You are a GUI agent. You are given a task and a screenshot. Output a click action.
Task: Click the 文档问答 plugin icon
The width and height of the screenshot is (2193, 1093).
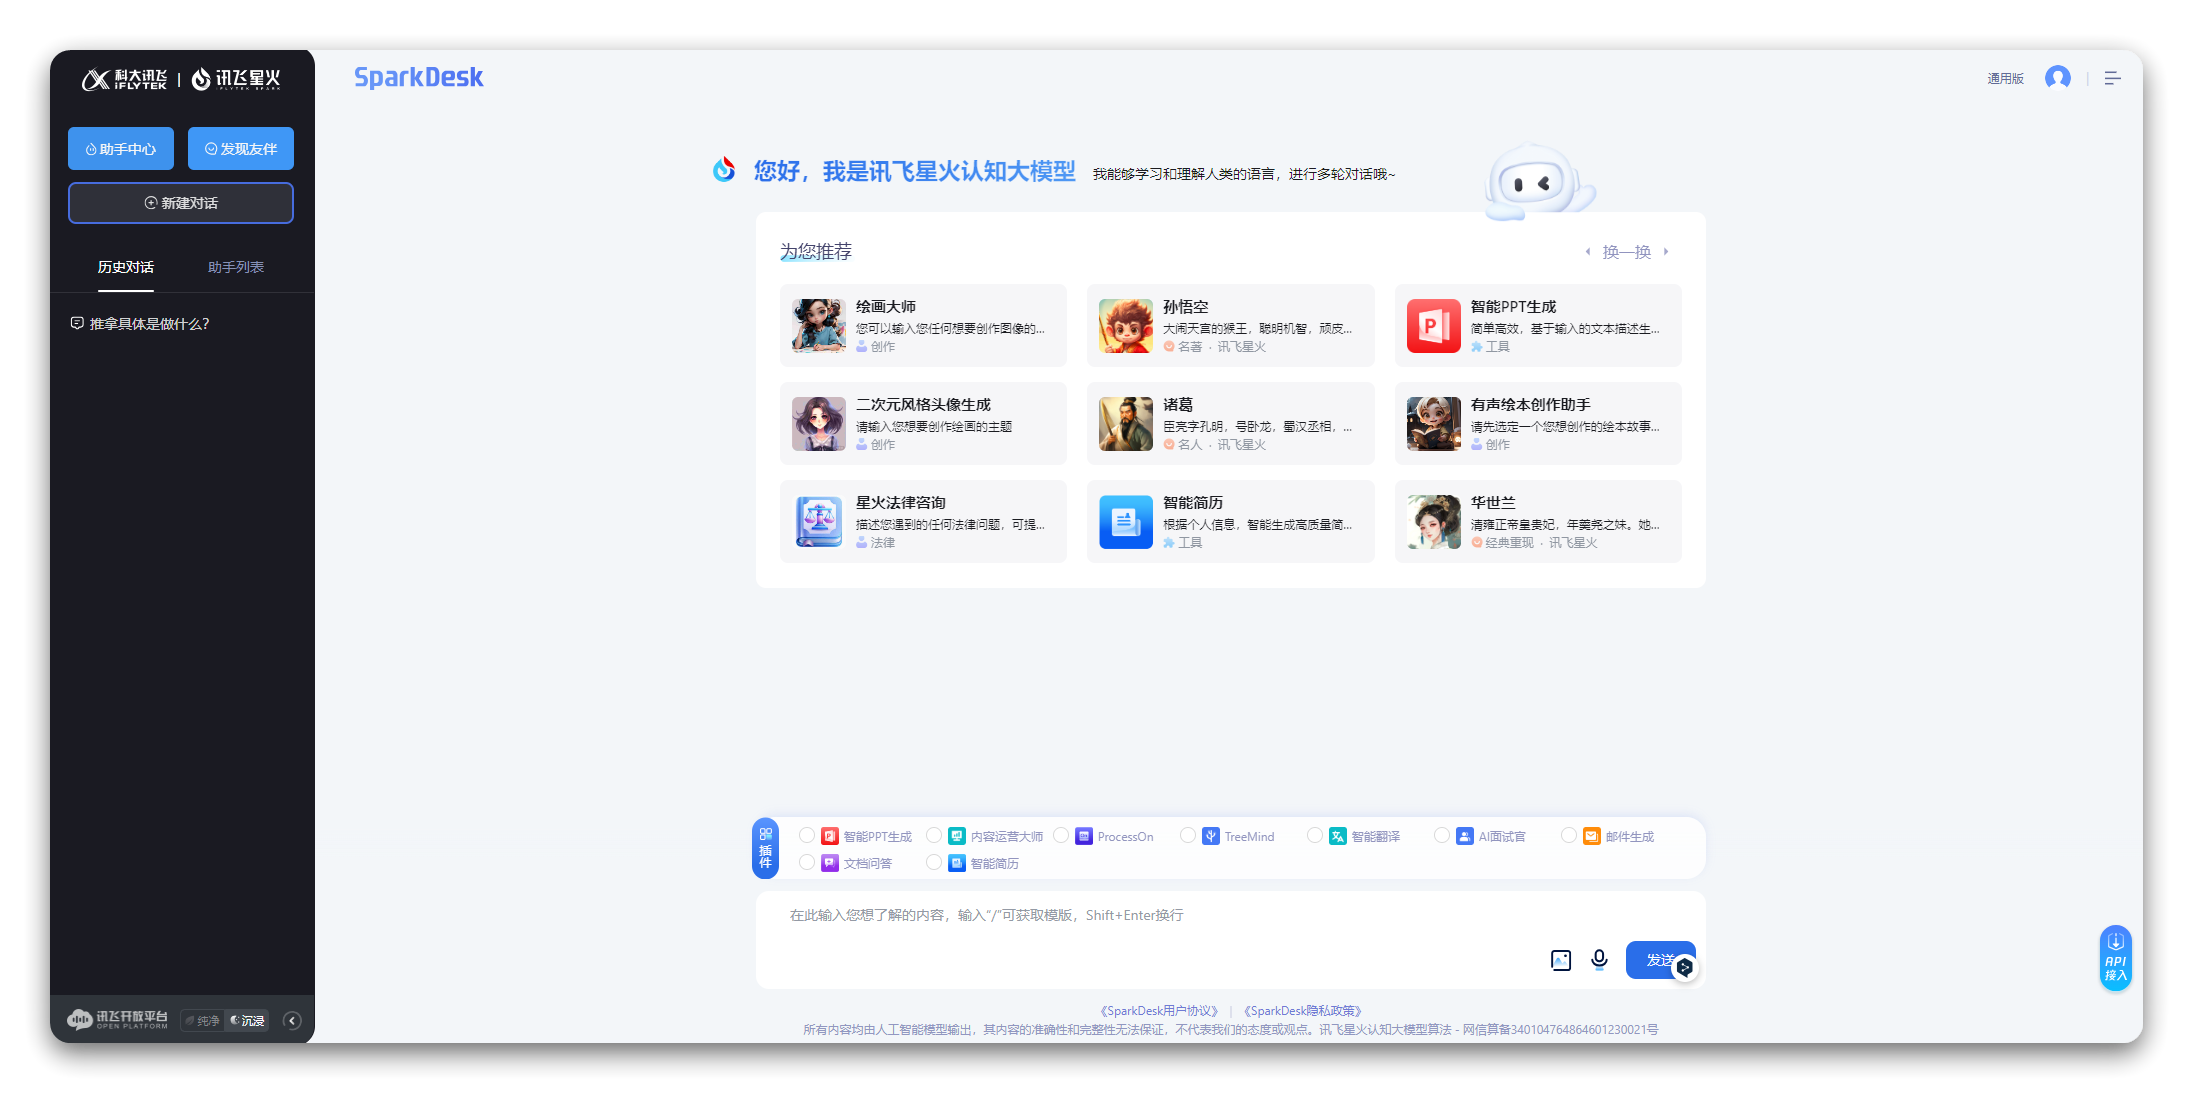point(830,863)
